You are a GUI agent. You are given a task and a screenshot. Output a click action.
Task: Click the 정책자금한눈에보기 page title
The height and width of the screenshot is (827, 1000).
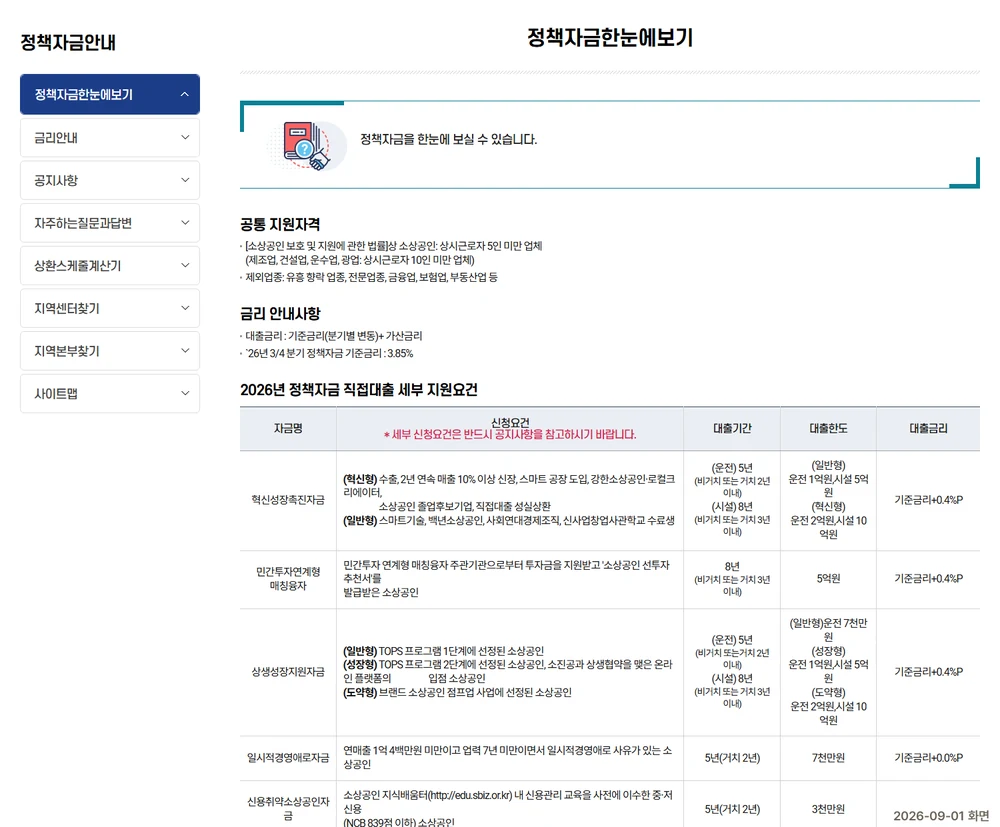coord(610,38)
